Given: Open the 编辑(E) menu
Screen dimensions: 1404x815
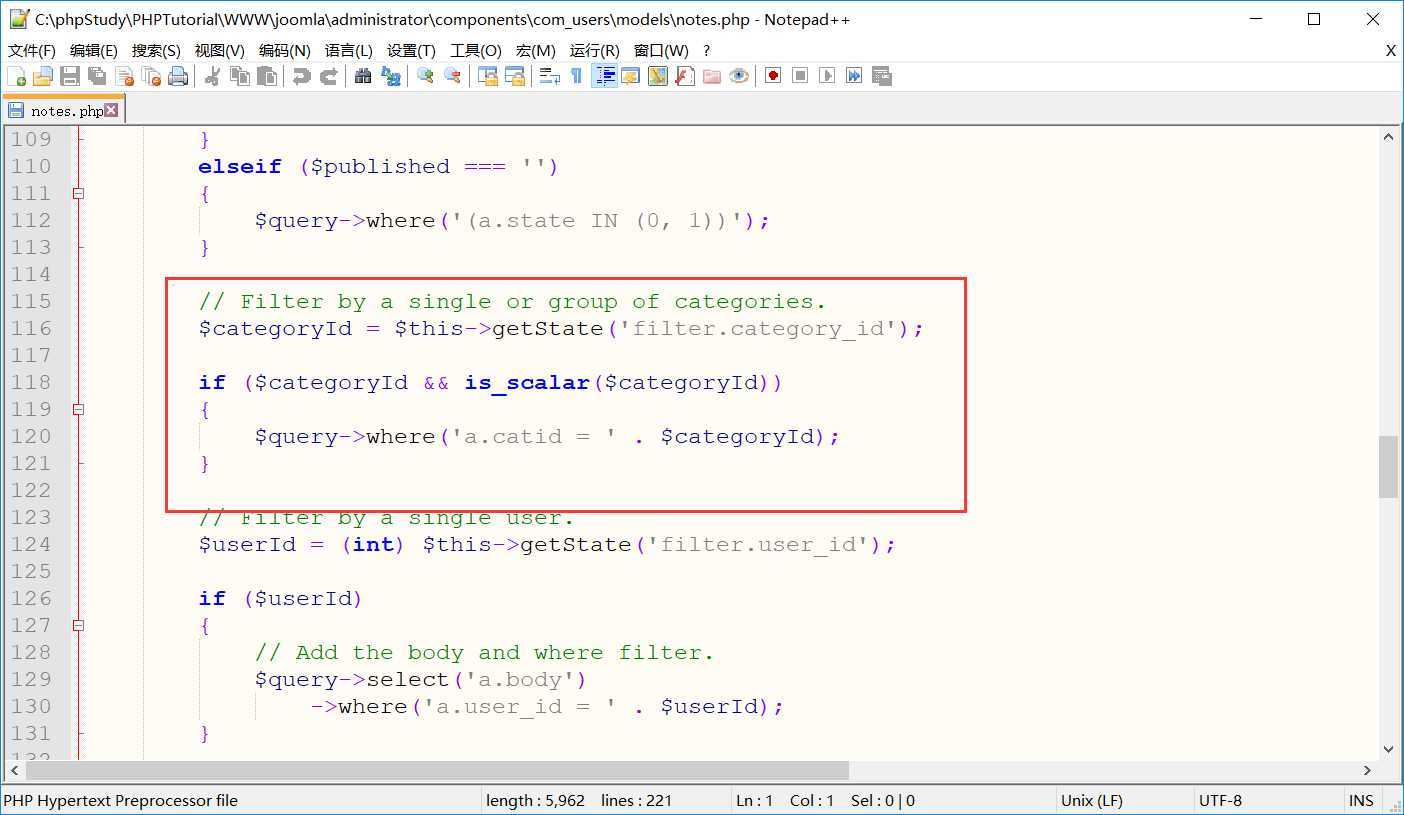Looking at the screenshot, I should pyautogui.click(x=94, y=50).
